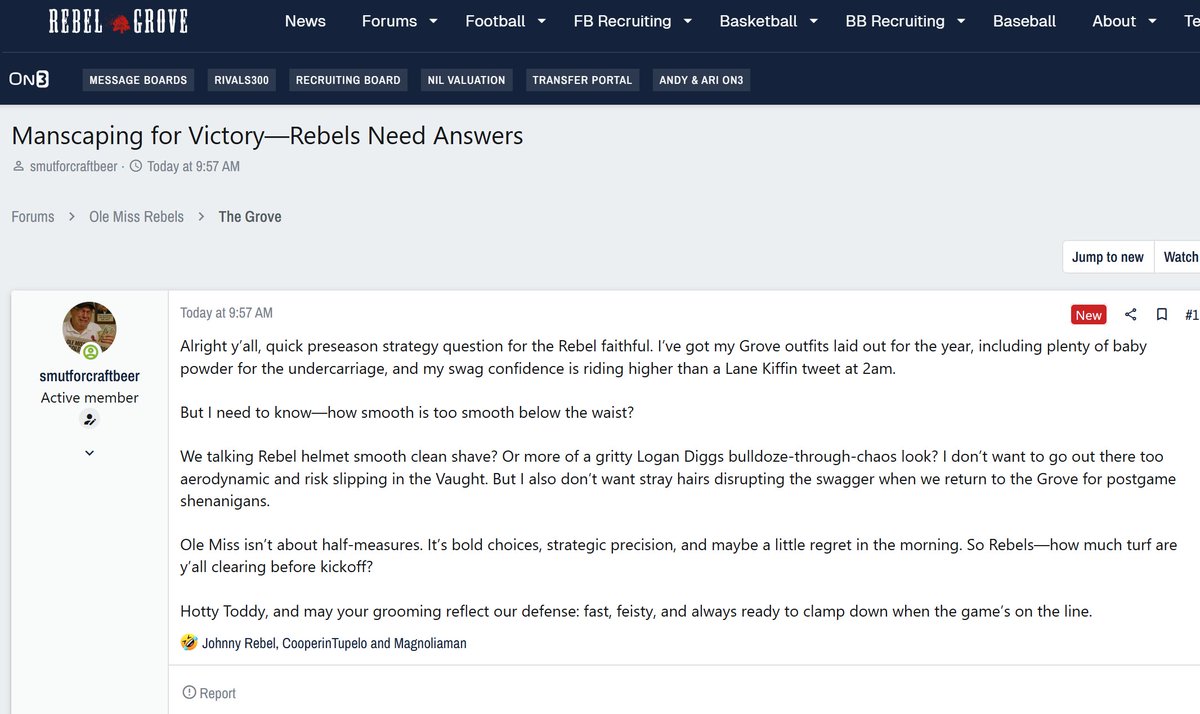Open the Baseball menu item

click(1024, 21)
